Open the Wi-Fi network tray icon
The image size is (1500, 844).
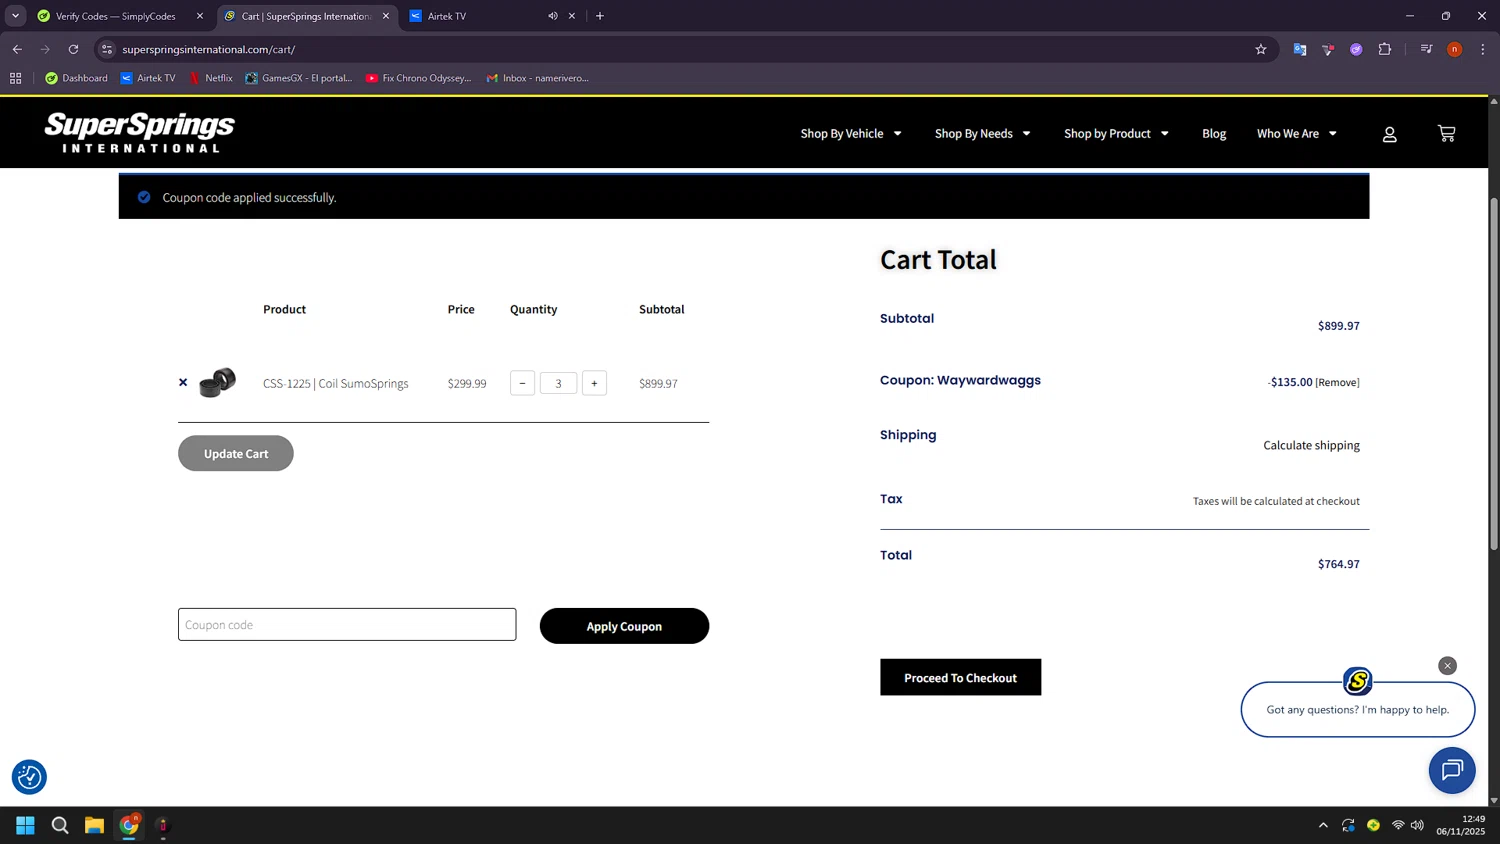[x=1398, y=825]
